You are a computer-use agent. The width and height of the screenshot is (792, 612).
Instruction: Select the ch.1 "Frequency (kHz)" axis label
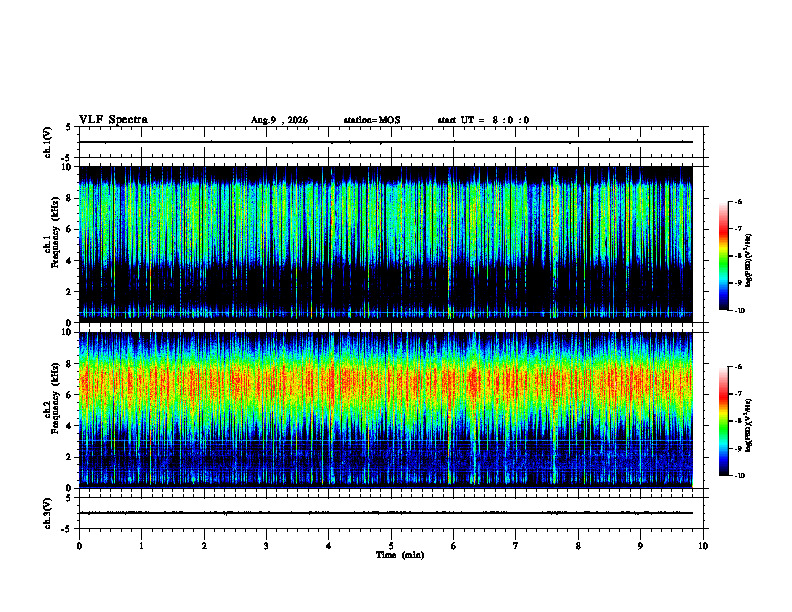[55, 232]
